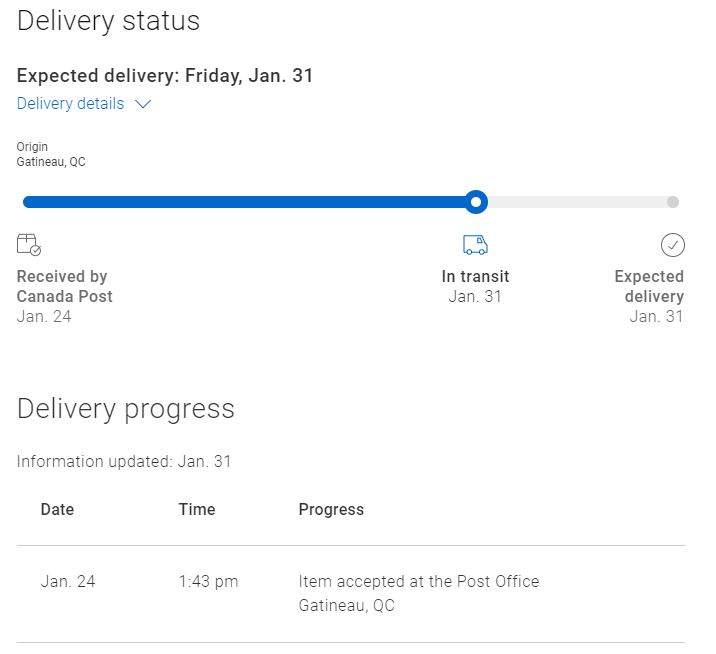Select the 1:43 pm time cell
Image resolution: width=716 pixels, height=654 pixels.
tap(208, 581)
